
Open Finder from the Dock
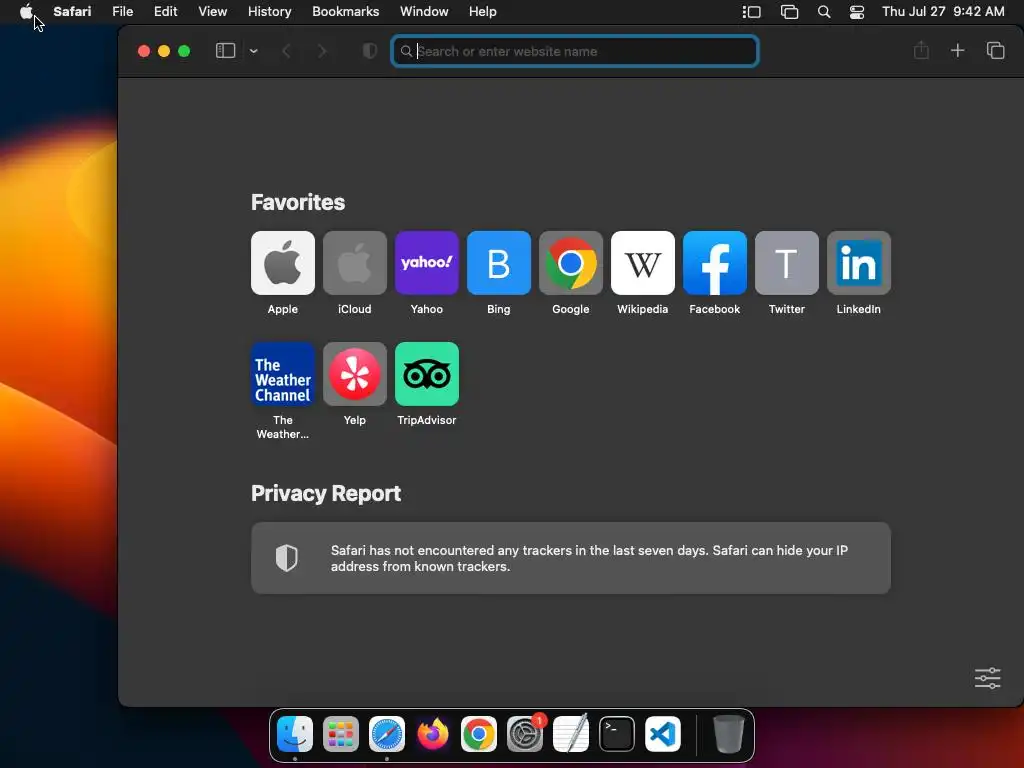295,733
